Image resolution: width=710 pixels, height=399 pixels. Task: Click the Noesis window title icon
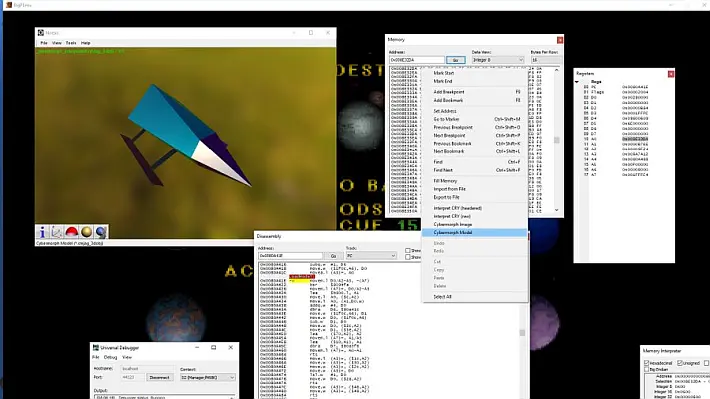[x=41, y=33]
